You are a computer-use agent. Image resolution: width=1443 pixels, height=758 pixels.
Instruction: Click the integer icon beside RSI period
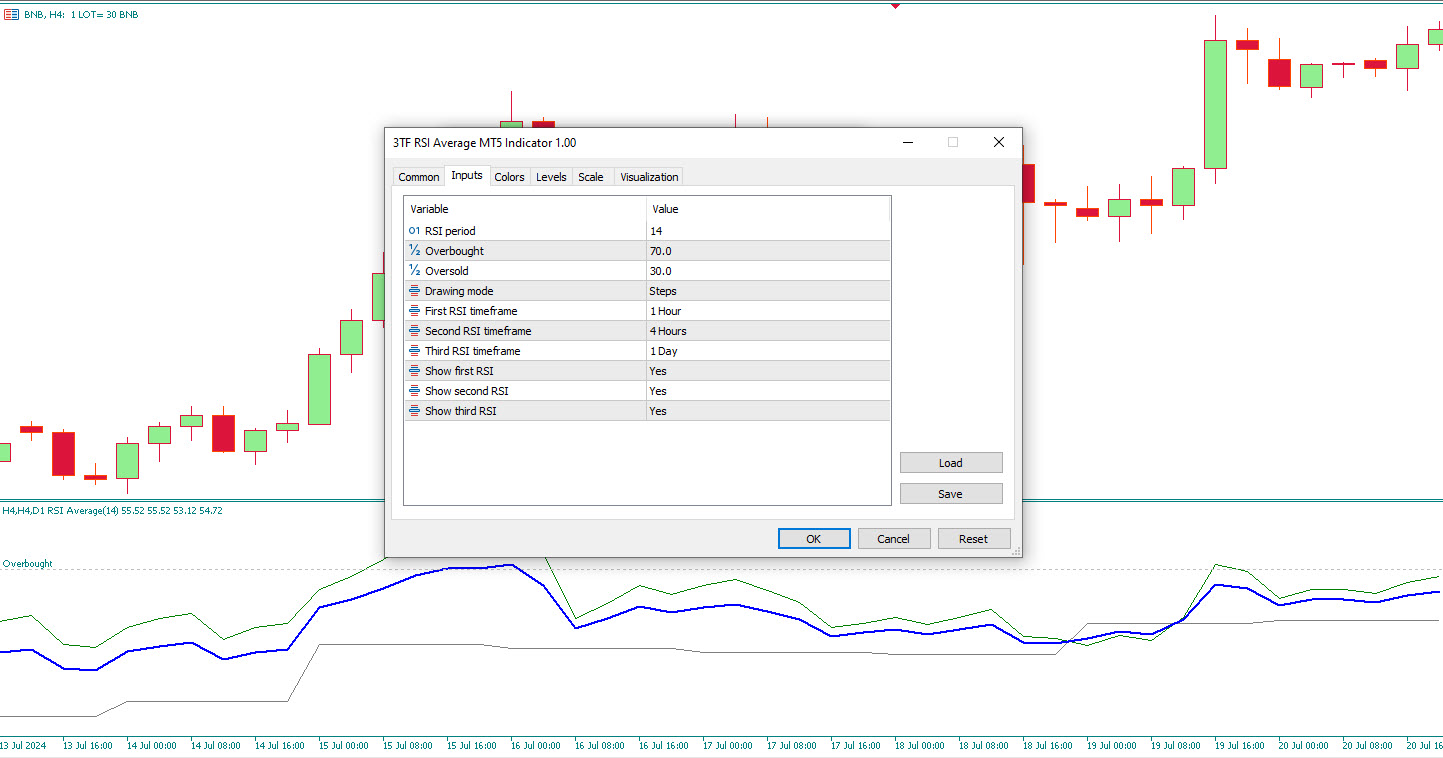[413, 231]
